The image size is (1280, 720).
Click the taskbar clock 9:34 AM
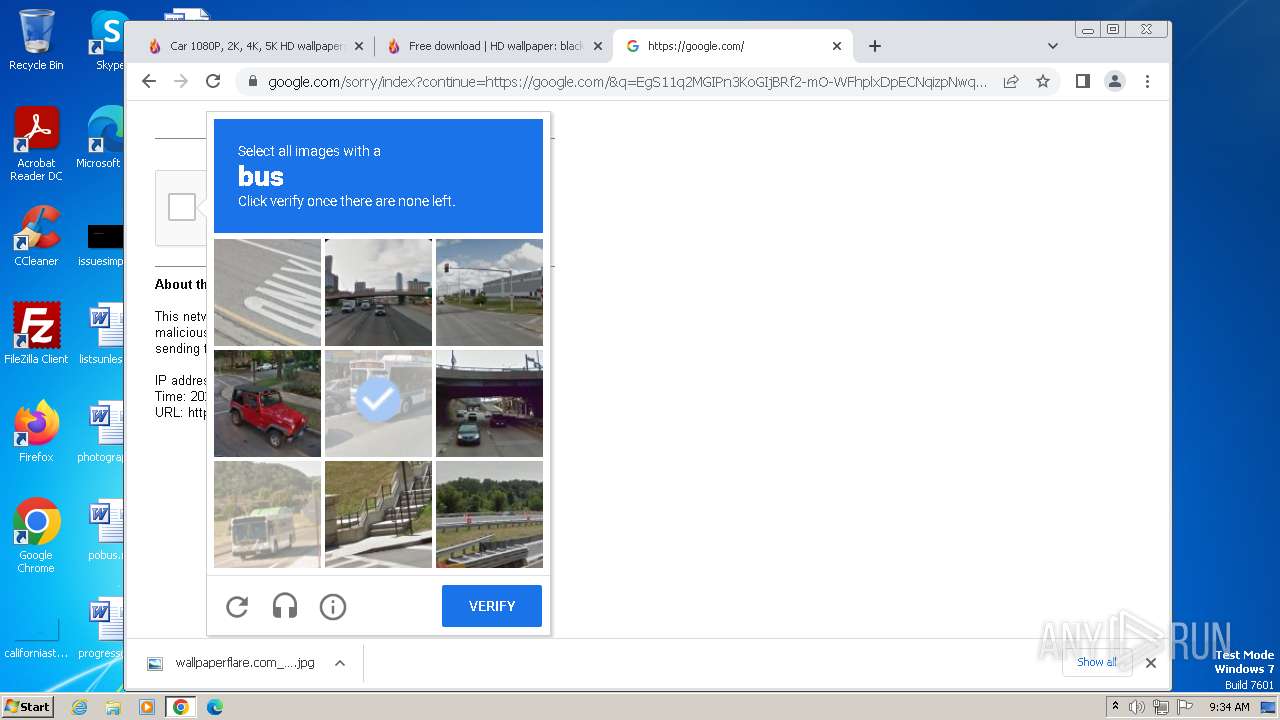[x=1229, y=707]
